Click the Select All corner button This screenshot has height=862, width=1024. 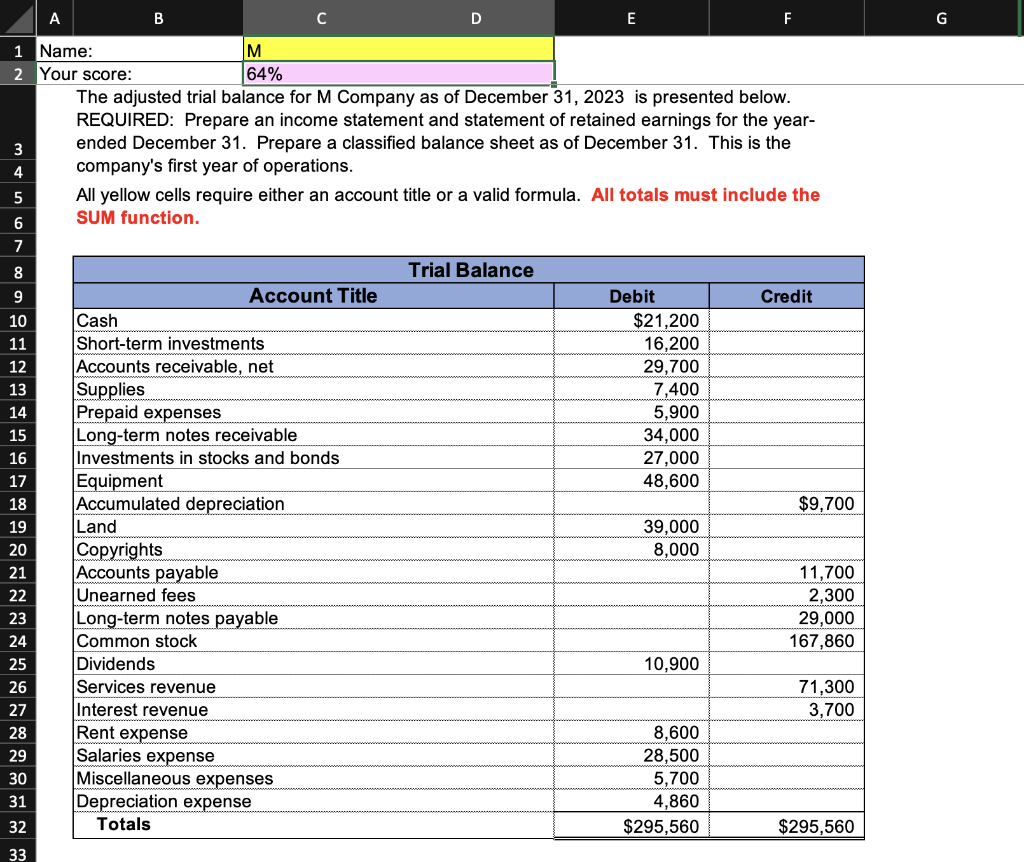pyautogui.click(x=17, y=17)
